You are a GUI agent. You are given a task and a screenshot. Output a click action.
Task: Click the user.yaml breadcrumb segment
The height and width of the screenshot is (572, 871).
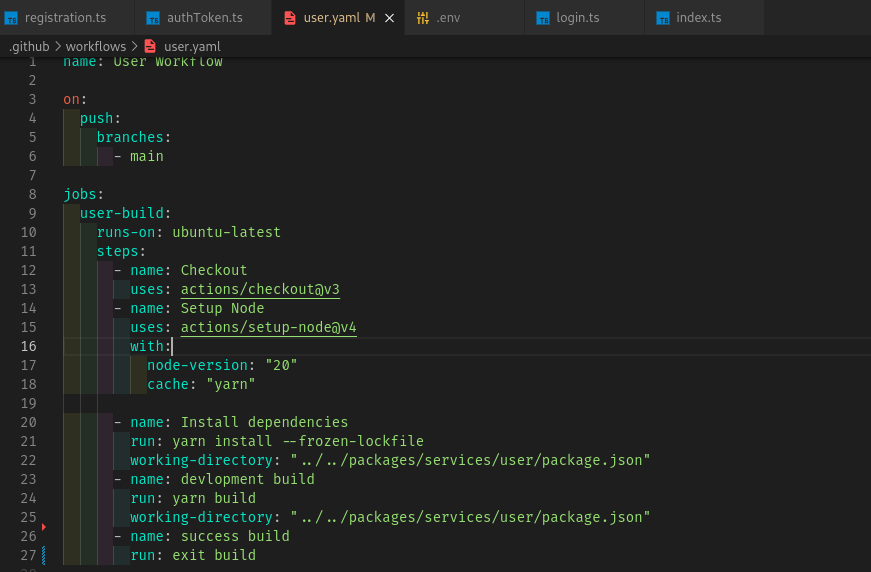(192, 47)
